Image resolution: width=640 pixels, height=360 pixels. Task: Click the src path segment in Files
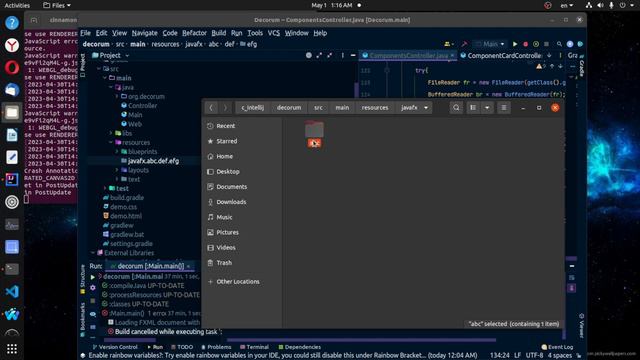pyautogui.click(x=318, y=108)
